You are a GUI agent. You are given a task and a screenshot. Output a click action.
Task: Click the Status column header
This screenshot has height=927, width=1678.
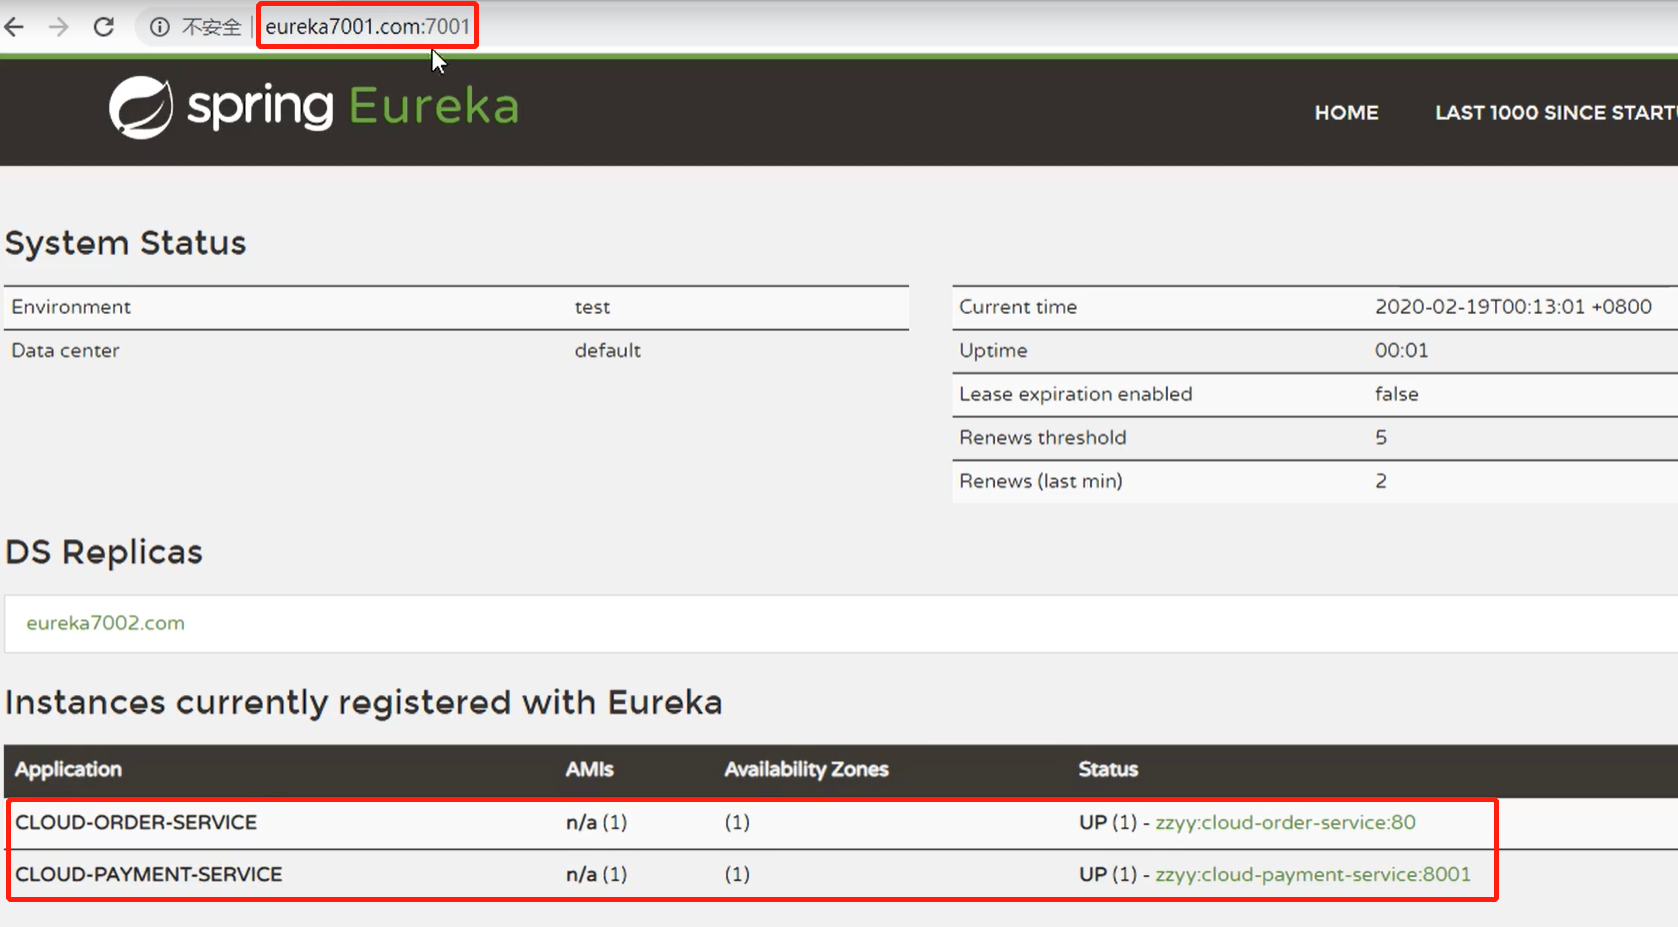[1108, 769]
